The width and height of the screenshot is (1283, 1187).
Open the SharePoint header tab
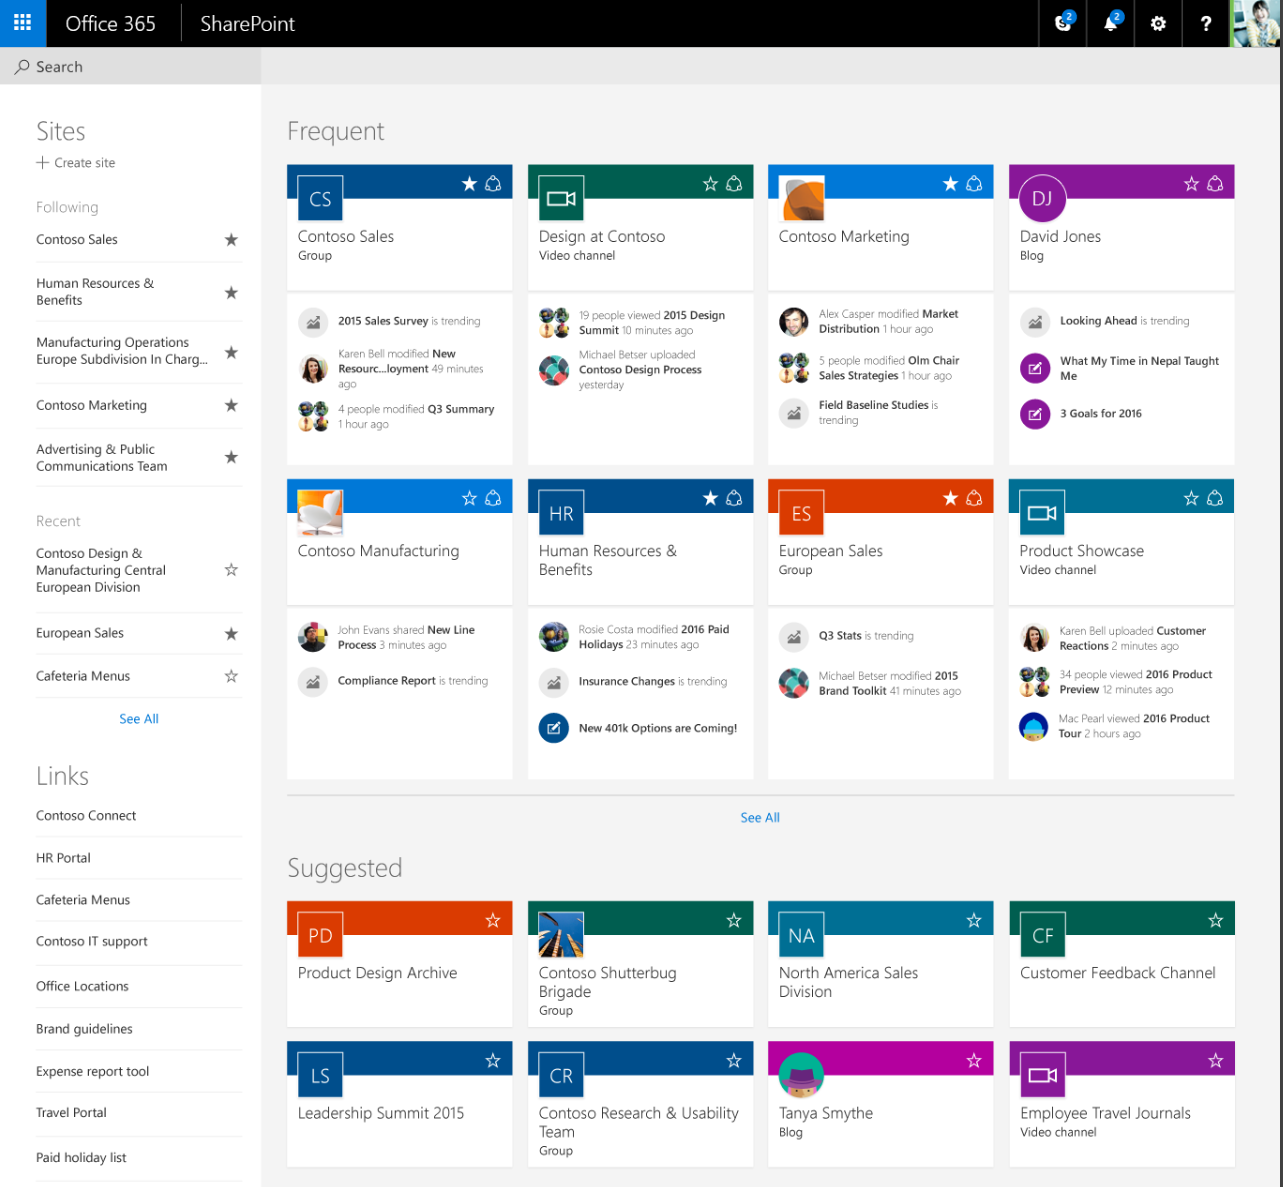point(247,23)
